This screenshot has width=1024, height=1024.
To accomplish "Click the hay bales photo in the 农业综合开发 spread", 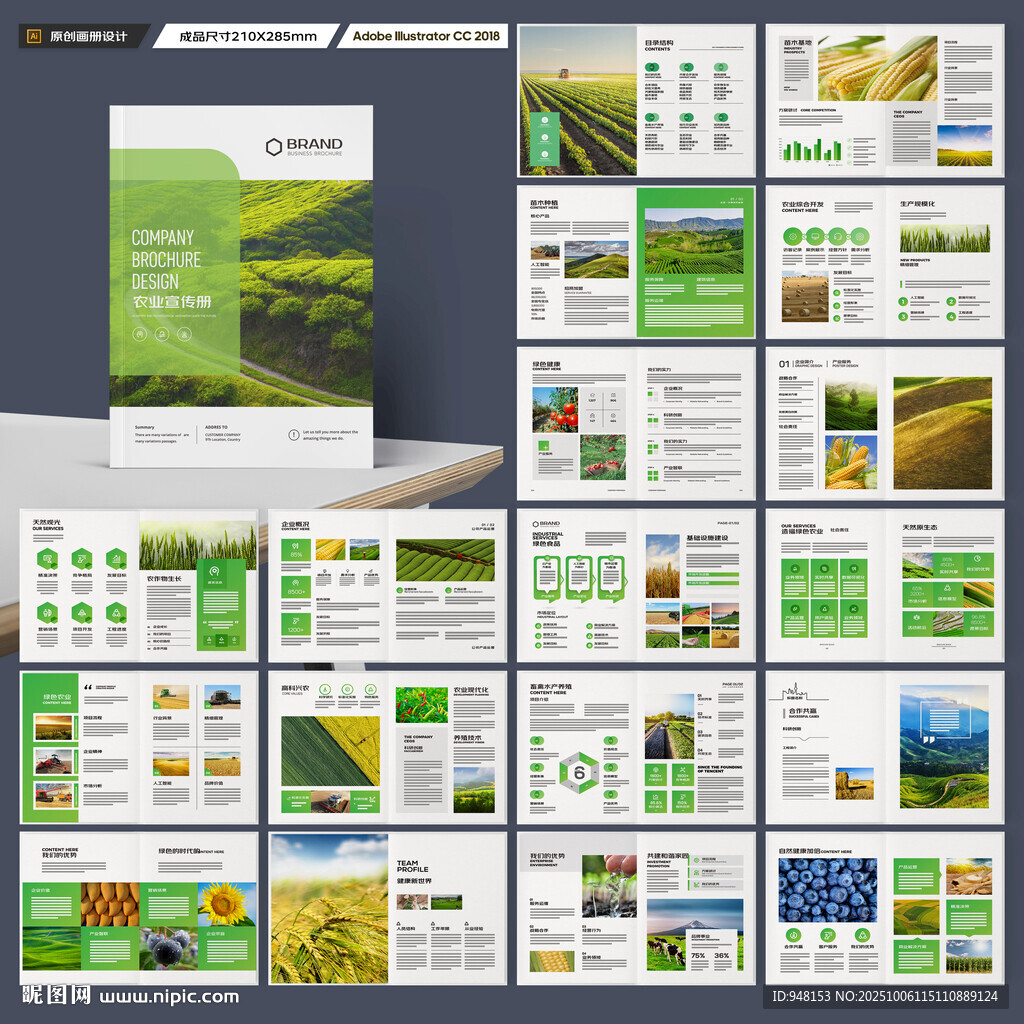I will pos(805,297).
